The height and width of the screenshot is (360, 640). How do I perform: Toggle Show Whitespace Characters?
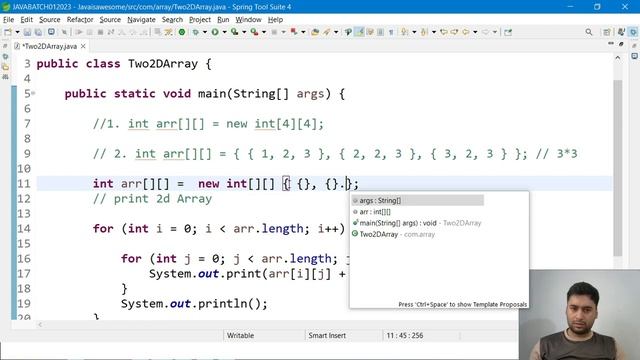point(391,32)
